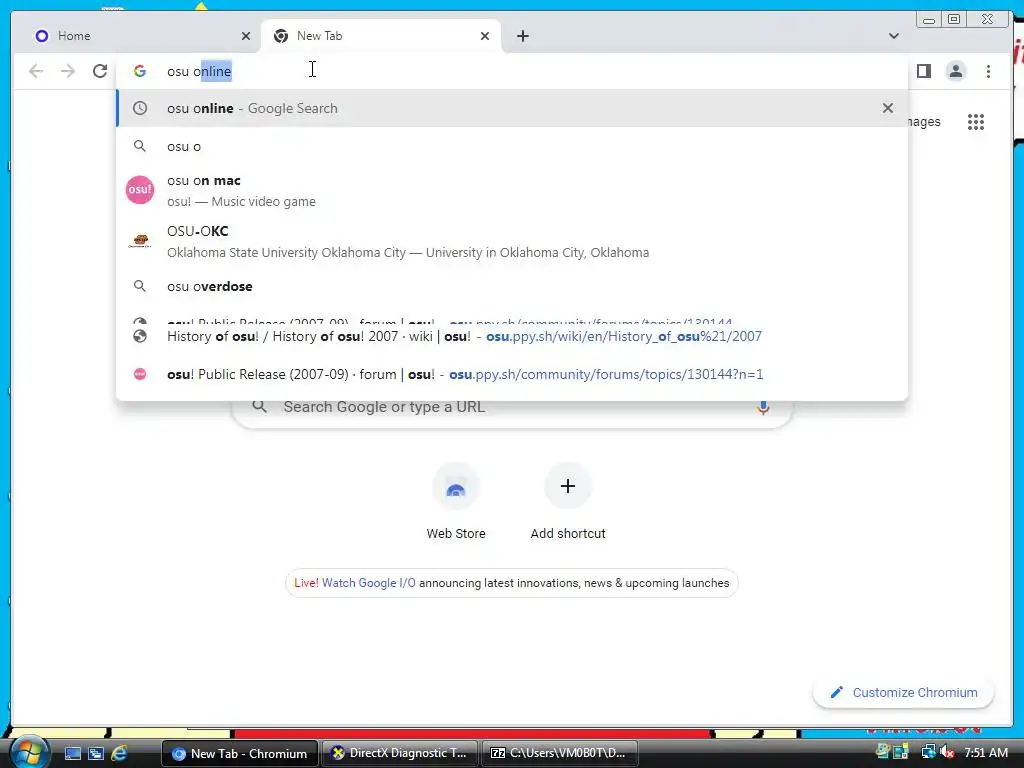This screenshot has height=768, width=1024.
Task: Close the Home tab
Action: coord(246,36)
